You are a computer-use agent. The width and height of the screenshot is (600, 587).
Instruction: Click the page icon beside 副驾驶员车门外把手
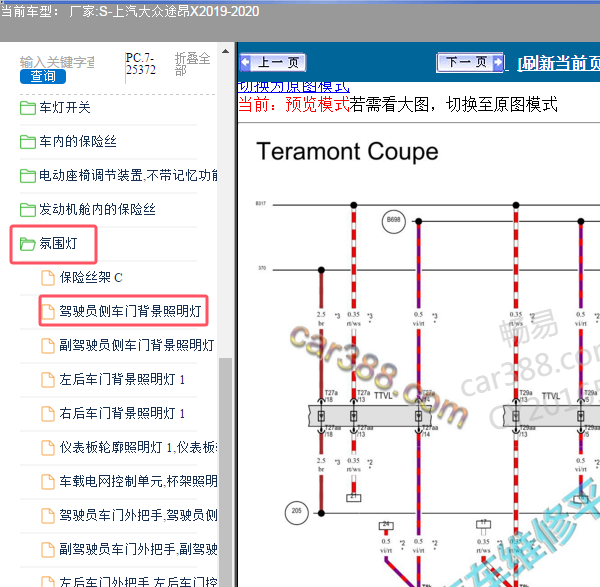click(48, 549)
